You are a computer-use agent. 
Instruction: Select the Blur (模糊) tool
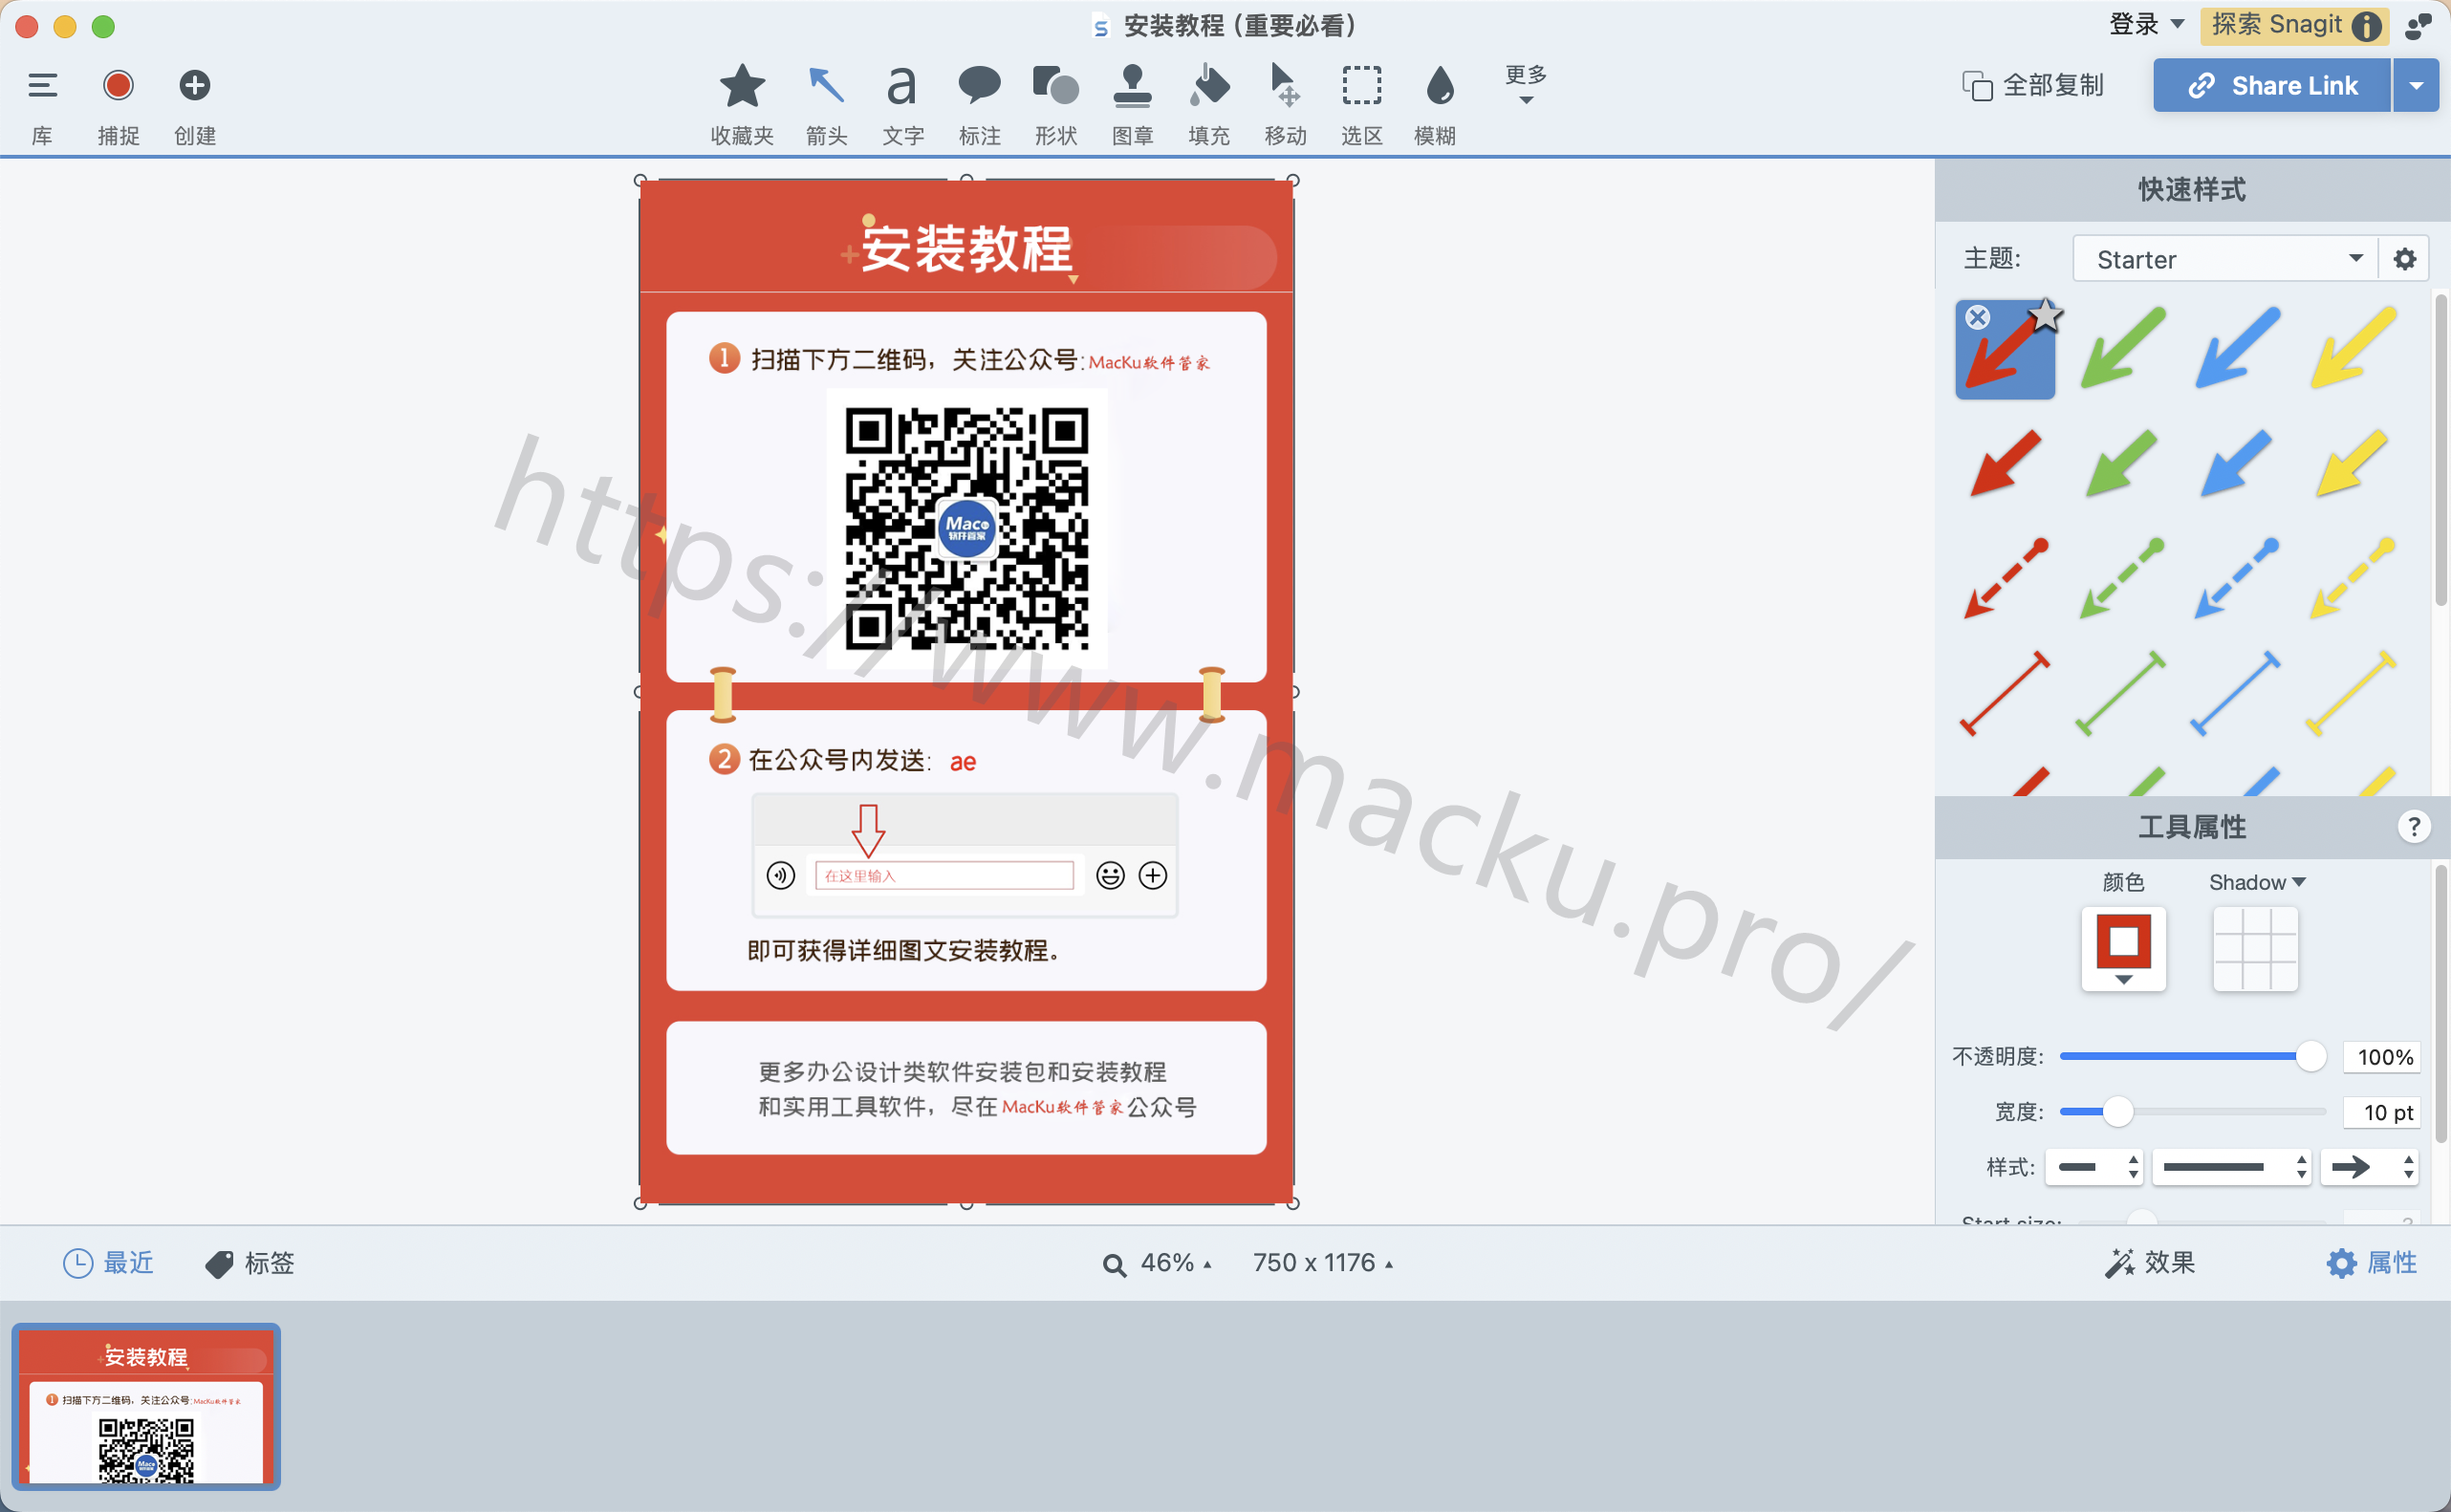[x=1439, y=86]
